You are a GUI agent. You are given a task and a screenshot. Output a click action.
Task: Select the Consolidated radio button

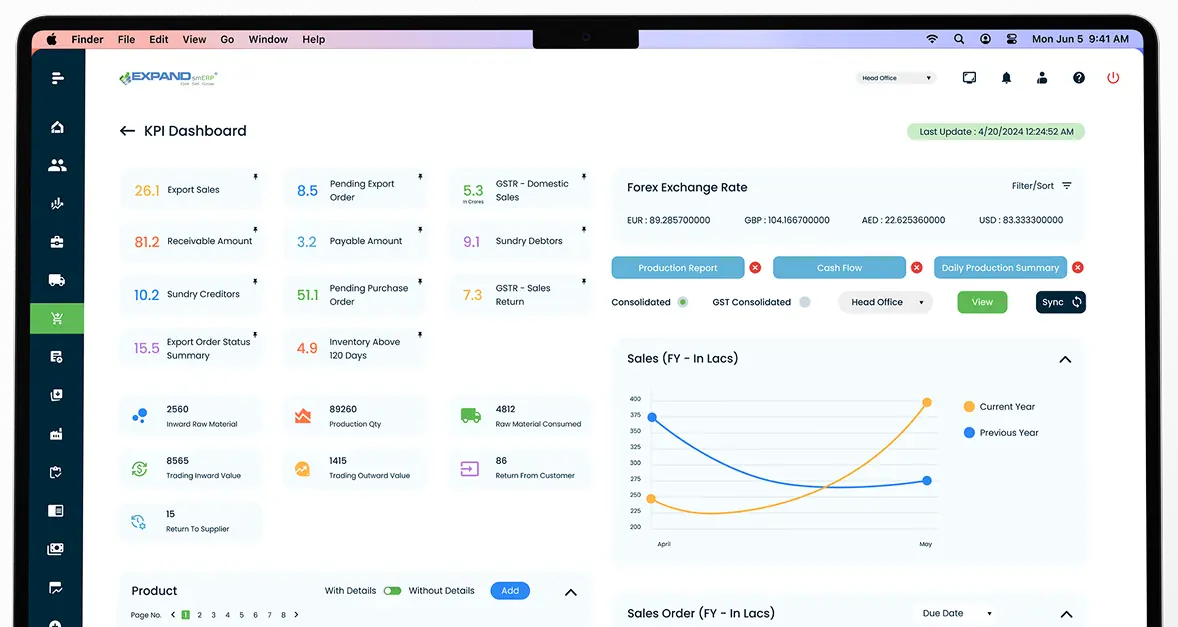coord(683,302)
